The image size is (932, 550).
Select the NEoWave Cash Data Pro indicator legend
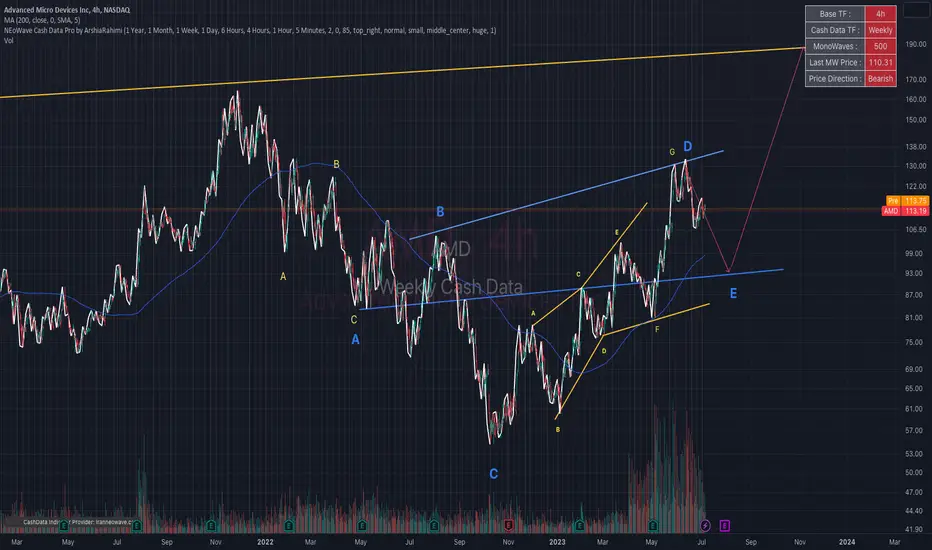250,30
